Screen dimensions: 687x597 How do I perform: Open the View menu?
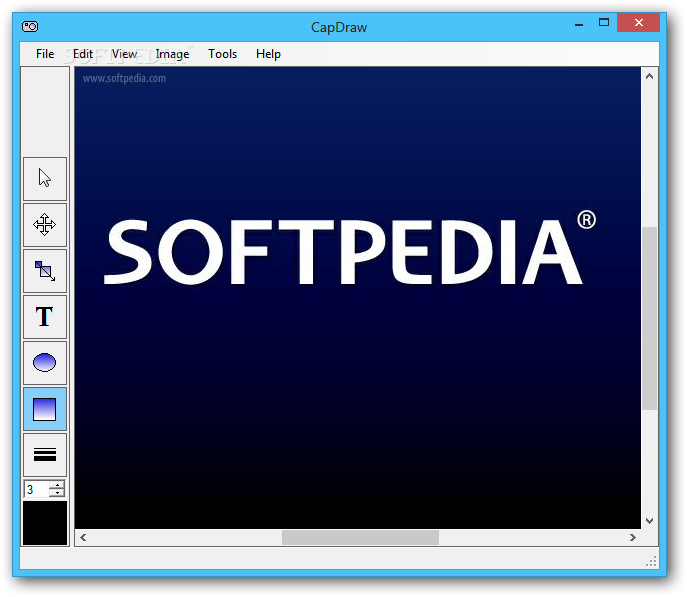124,54
